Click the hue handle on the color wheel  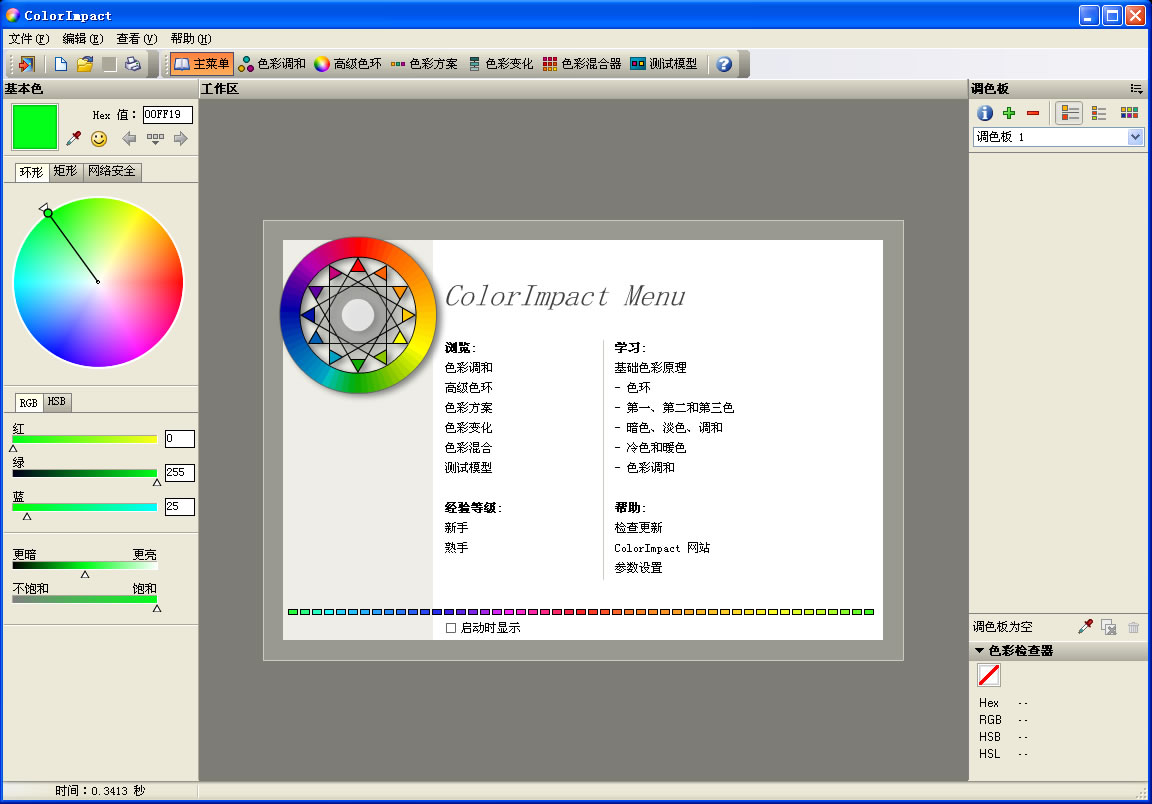tap(48, 213)
